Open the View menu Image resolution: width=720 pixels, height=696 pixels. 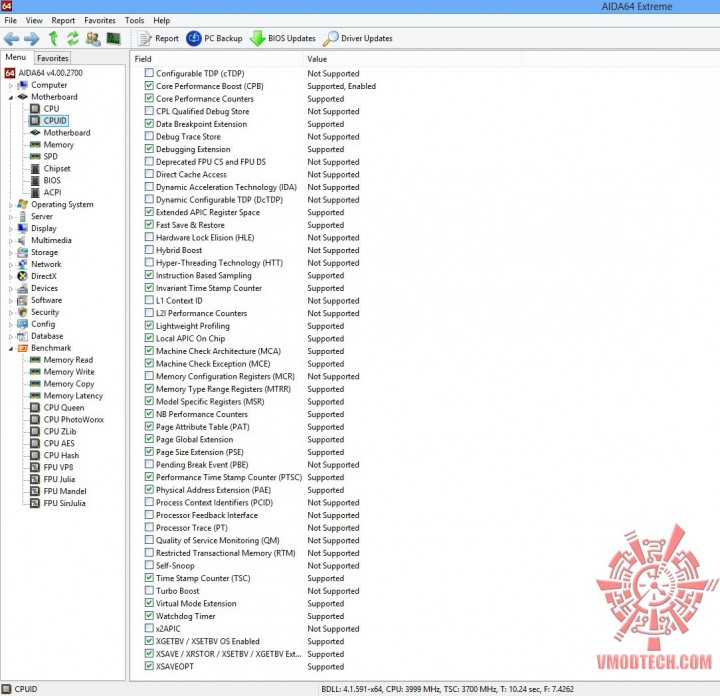tap(34, 20)
